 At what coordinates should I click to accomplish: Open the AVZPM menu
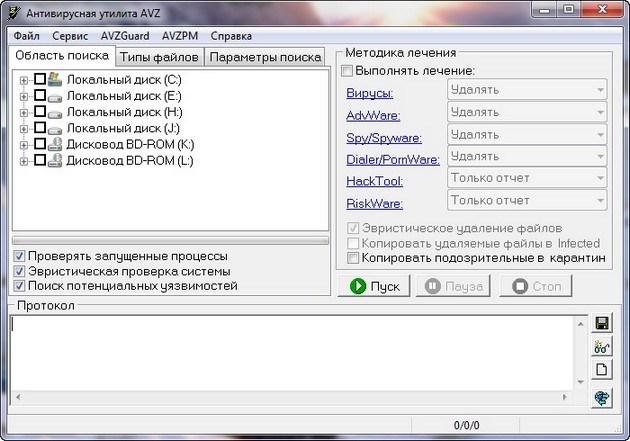[180, 36]
